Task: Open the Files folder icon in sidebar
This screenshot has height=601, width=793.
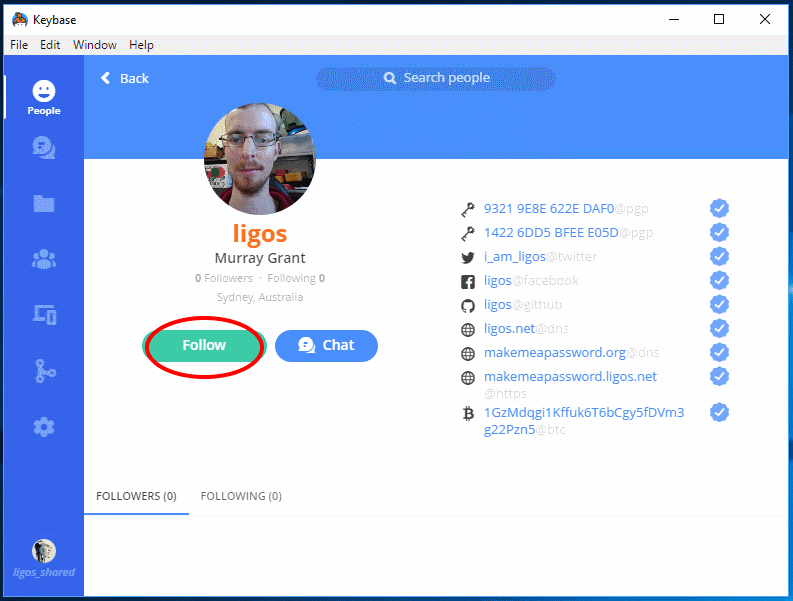Action: pos(44,203)
